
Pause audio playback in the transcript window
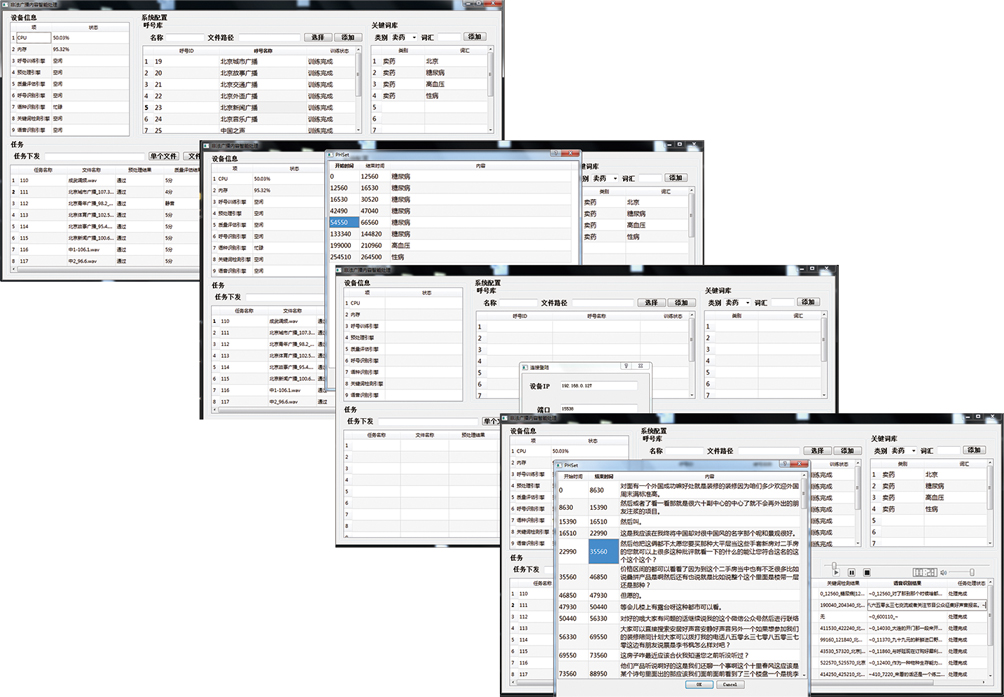coord(852,573)
